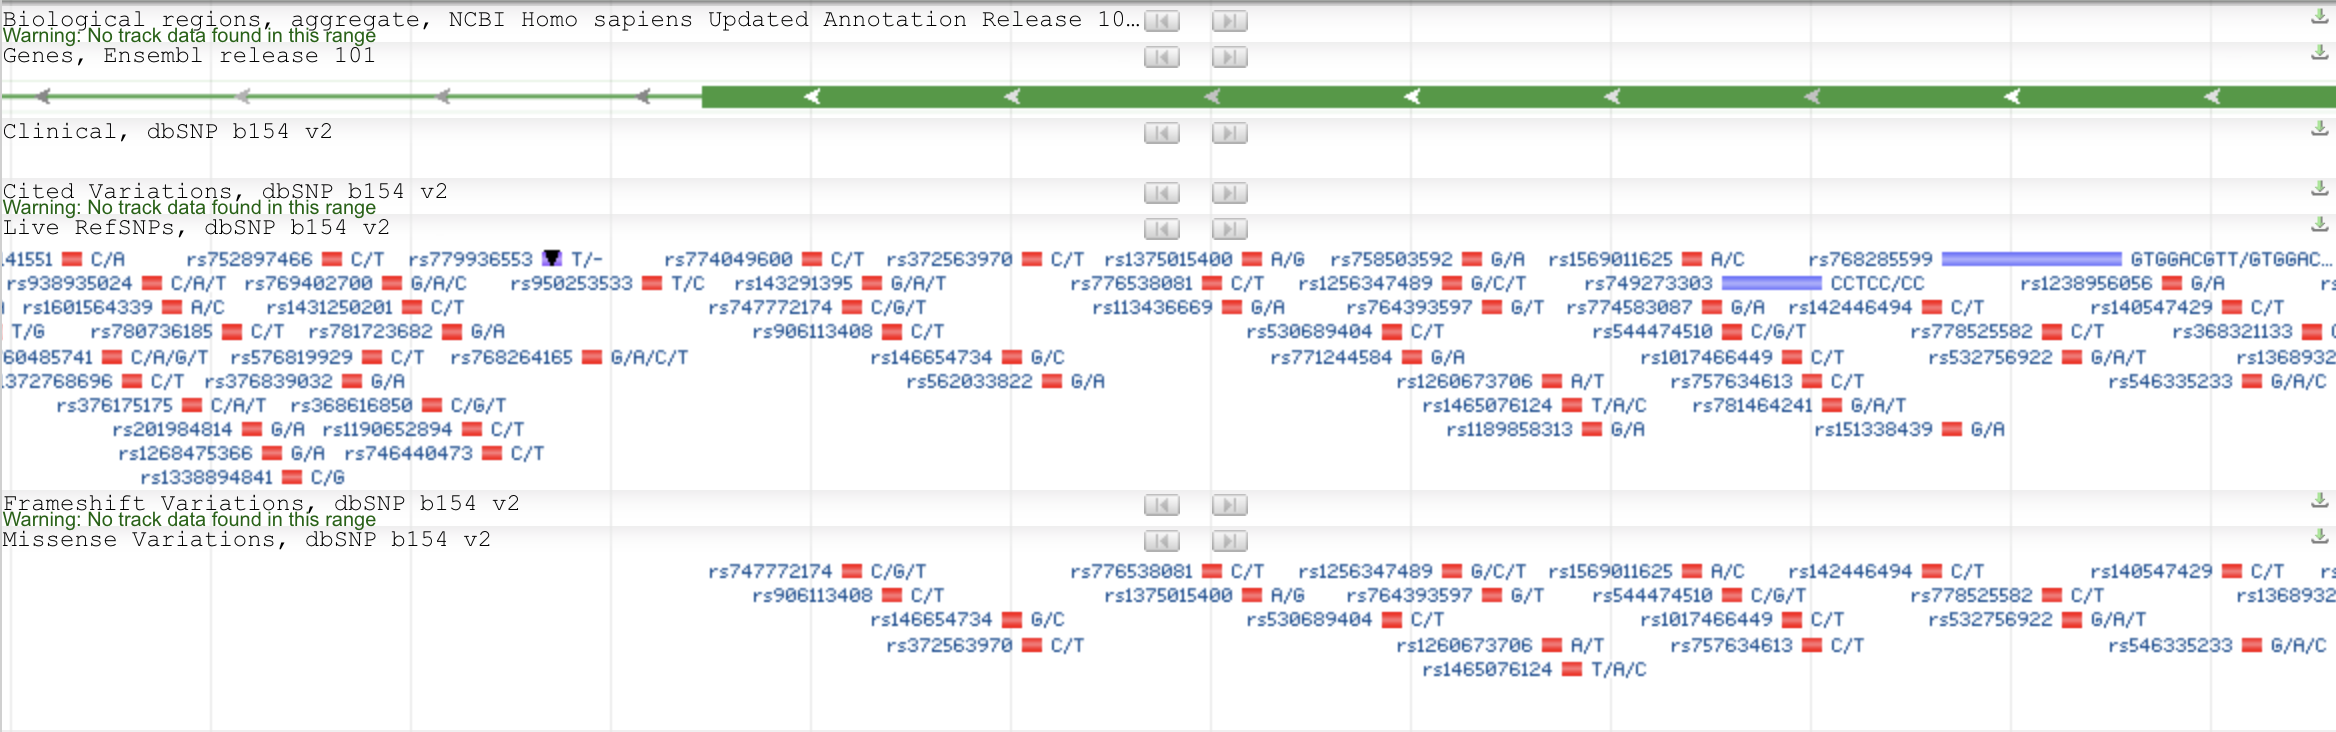This screenshot has height=732, width=2336.
Task: Download the Biological regions track data
Action: (x=2319, y=17)
